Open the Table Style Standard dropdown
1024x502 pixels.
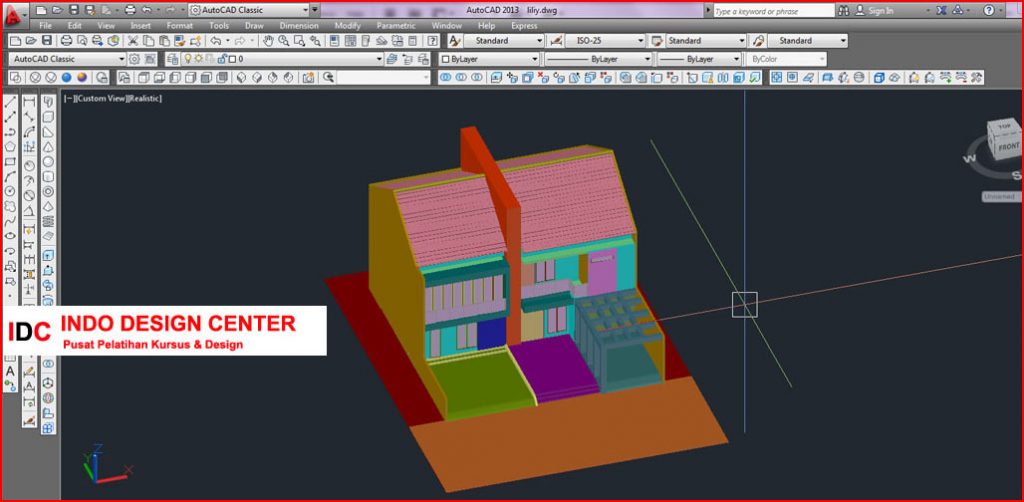tap(706, 41)
